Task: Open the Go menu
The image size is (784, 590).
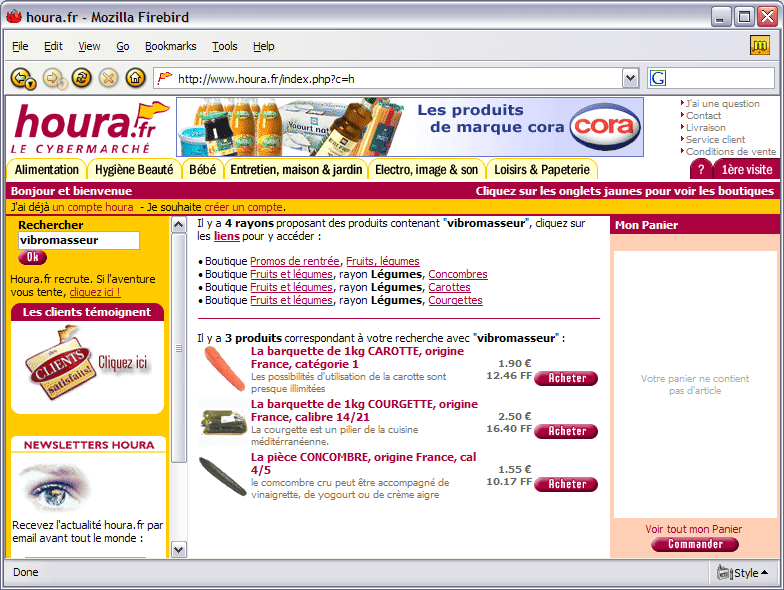Action: [122, 46]
